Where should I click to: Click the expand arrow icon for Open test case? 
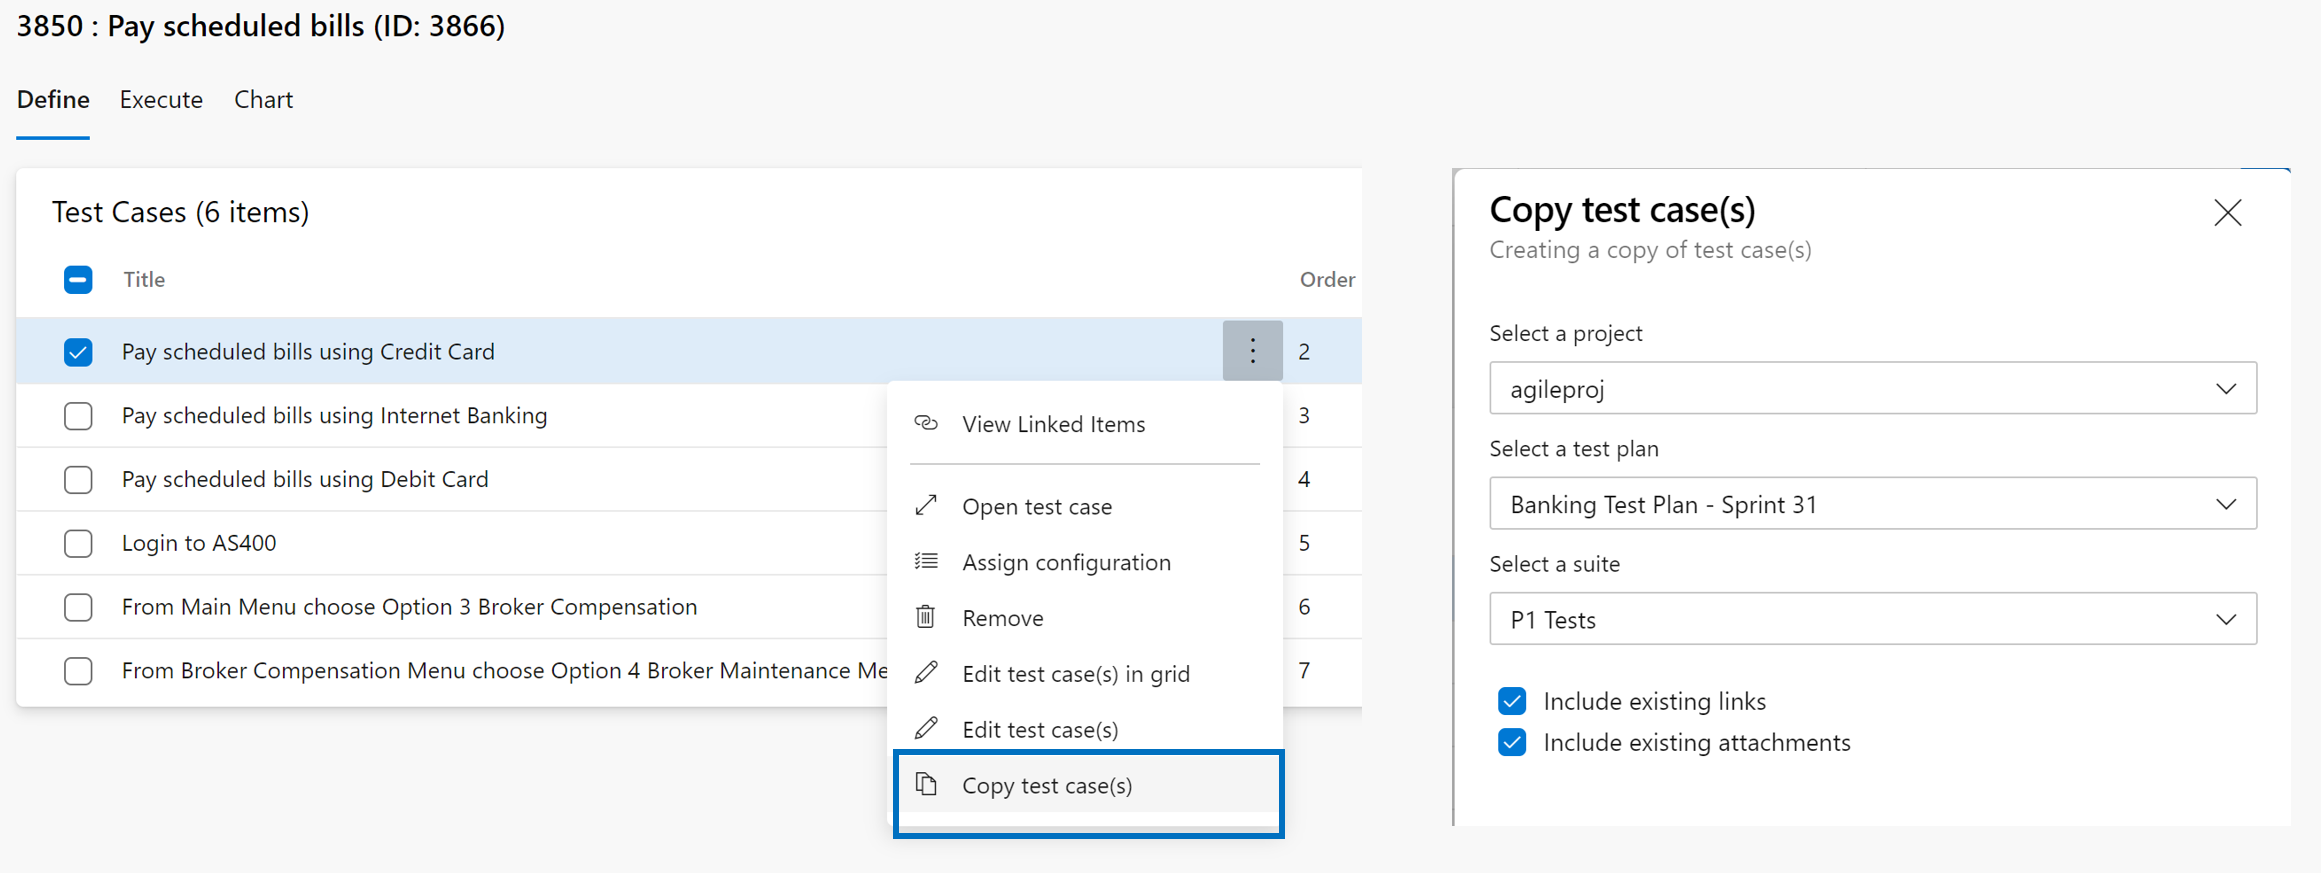(926, 506)
